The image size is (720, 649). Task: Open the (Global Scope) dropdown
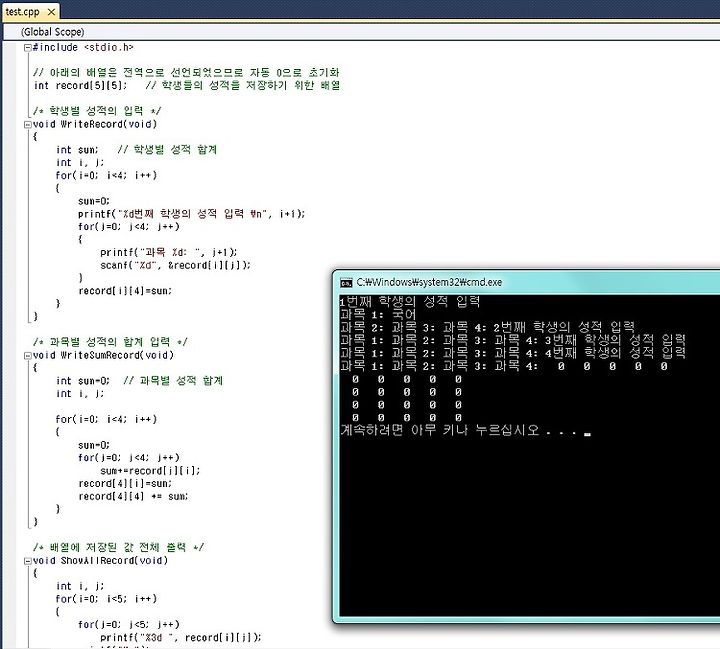[x=361, y=32]
